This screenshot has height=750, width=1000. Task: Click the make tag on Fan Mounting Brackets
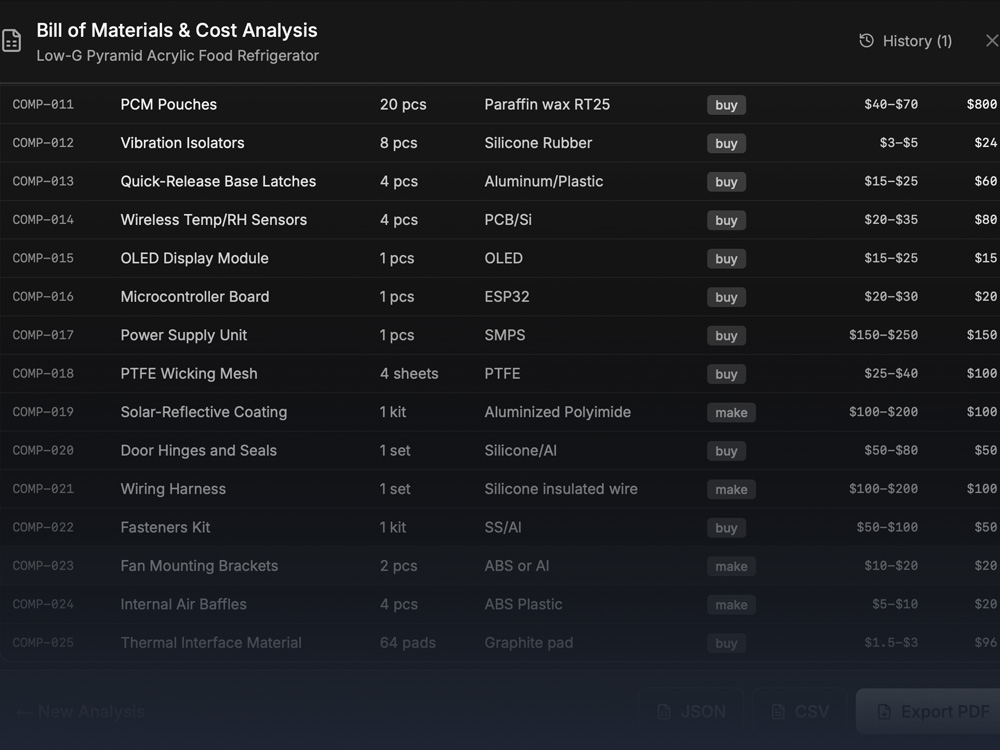pos(731,566)
